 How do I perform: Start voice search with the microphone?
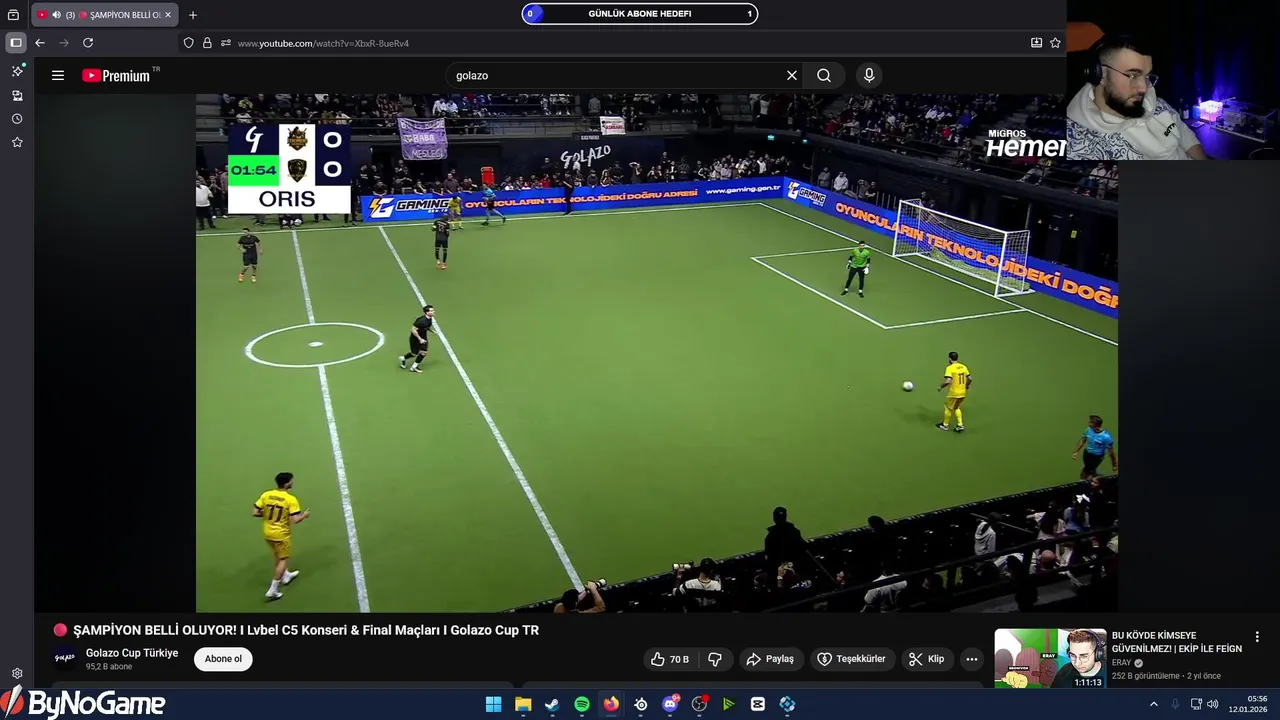tap(869, 75)
